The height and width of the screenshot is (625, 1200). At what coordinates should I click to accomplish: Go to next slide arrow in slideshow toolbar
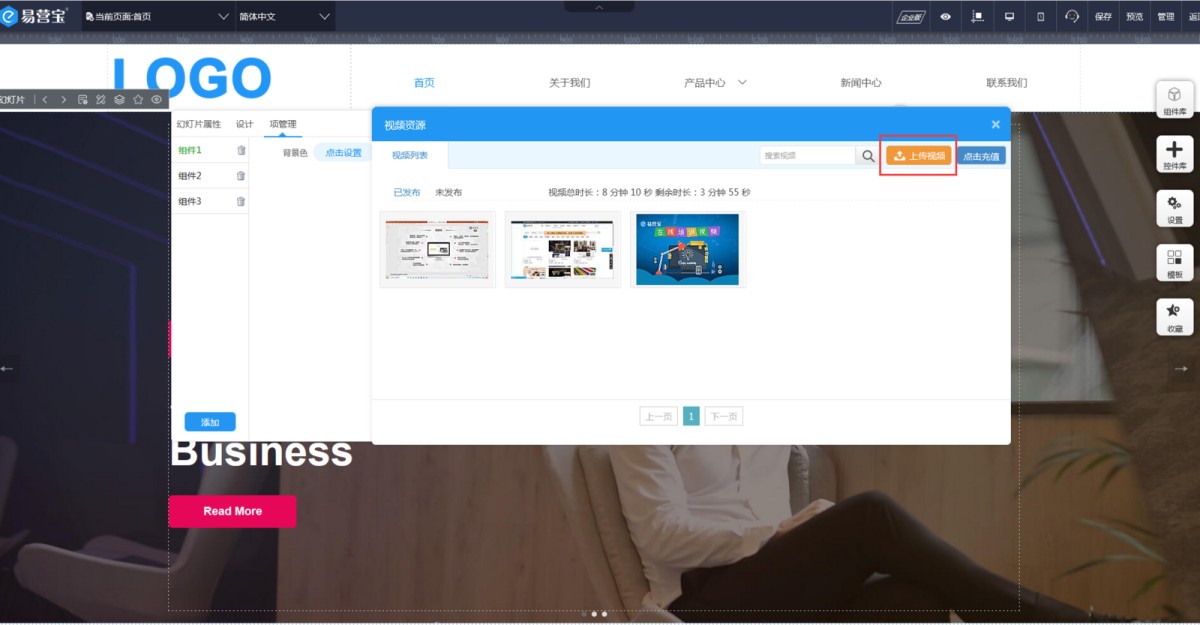click(64, 99)
